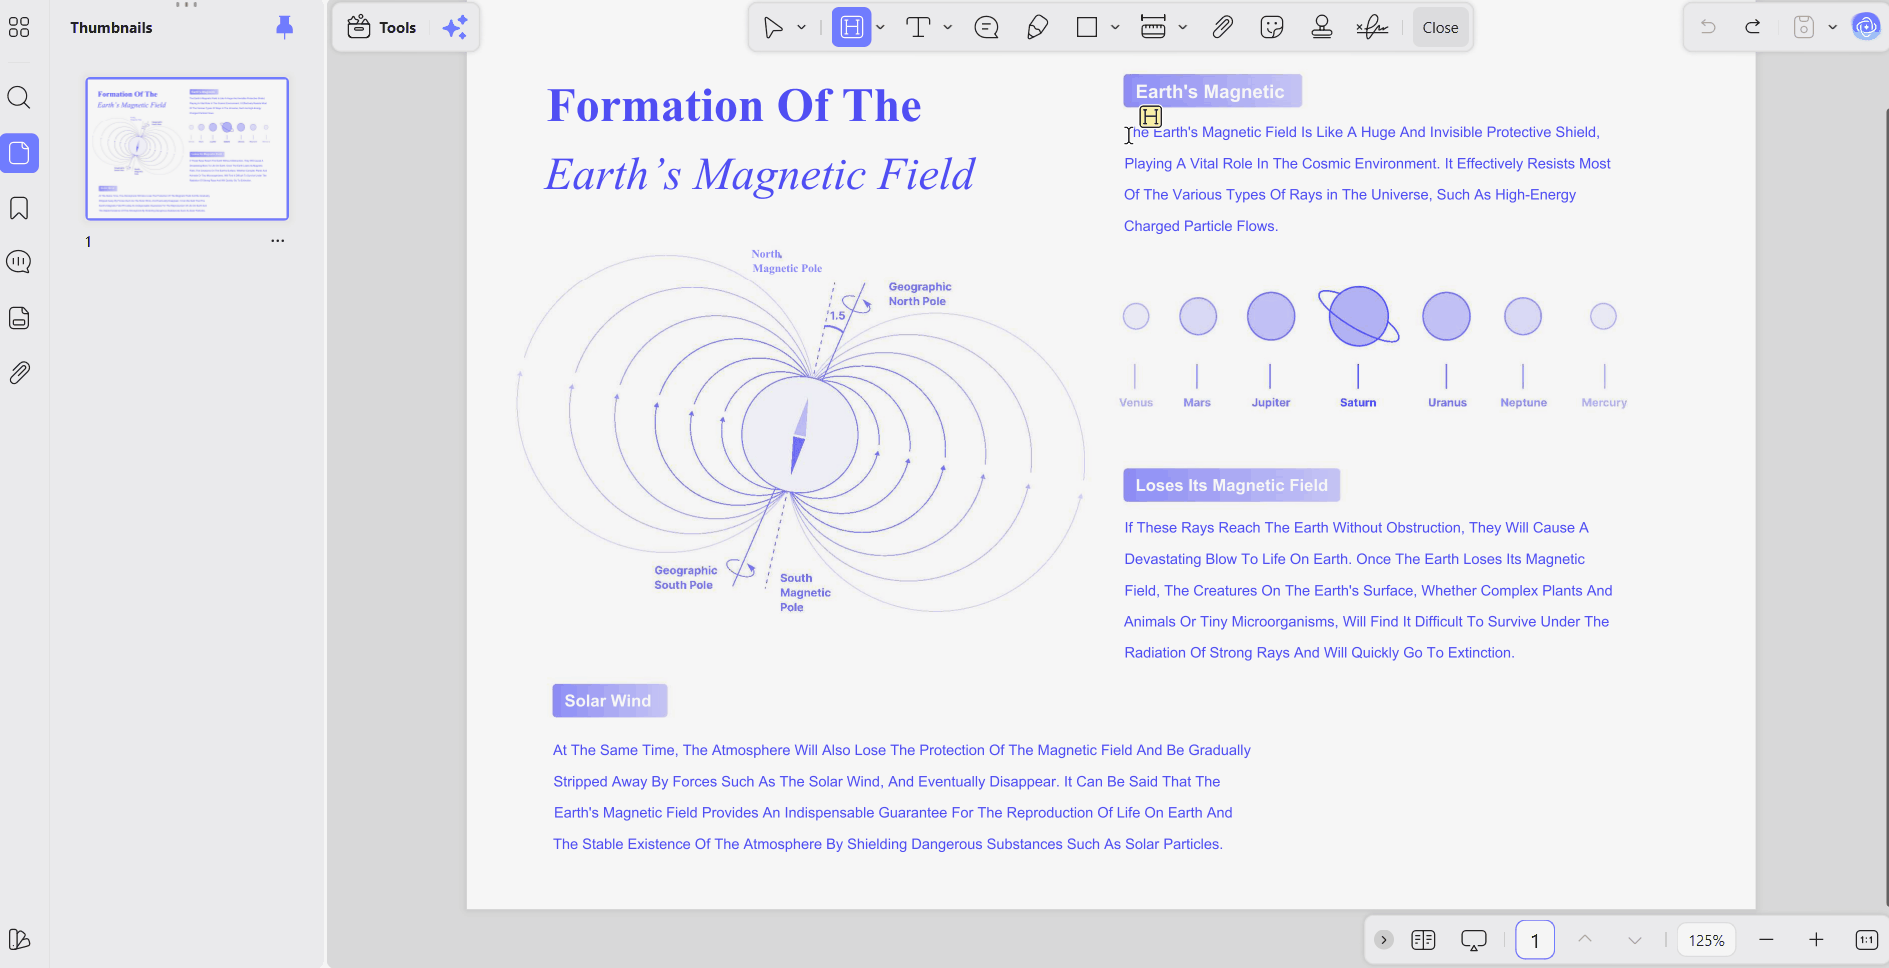The image size is (1889, 968).
Task: Open the save options dropdown arrow
Action: [x=1832, y=28]
